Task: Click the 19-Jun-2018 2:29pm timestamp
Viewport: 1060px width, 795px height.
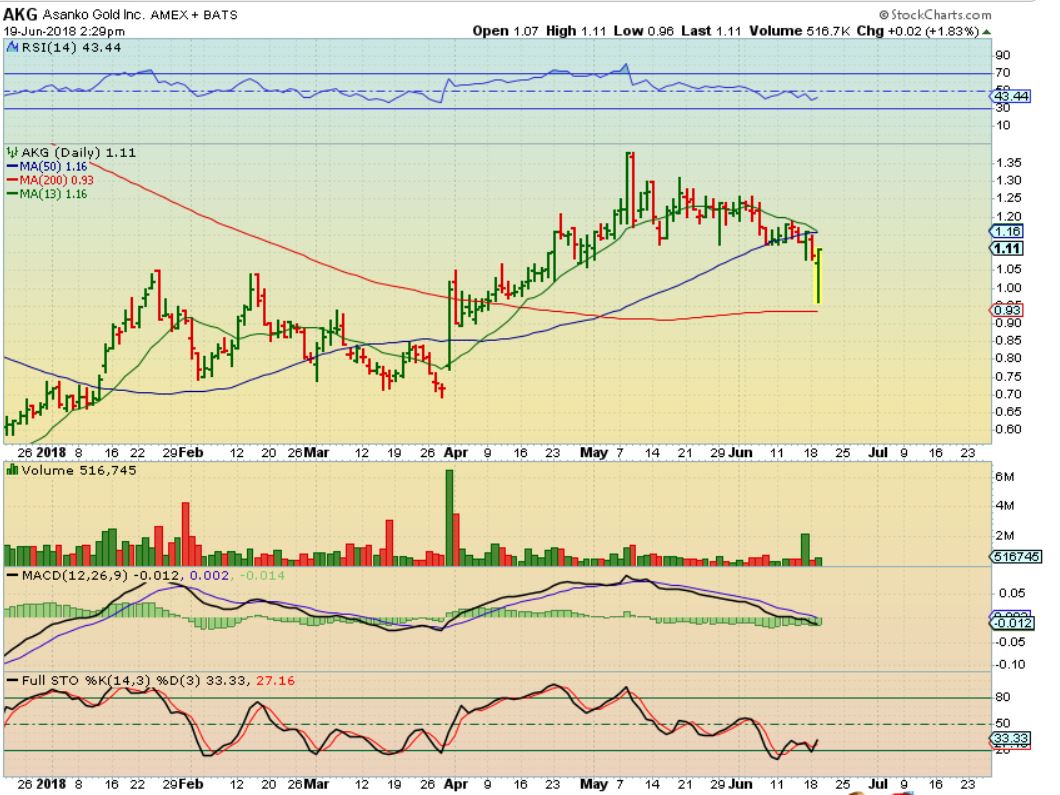Action: pos(64,31)
